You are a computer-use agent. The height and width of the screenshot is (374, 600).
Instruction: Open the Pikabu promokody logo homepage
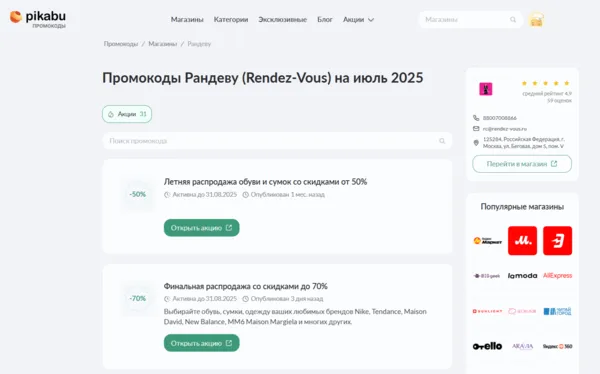38,19
